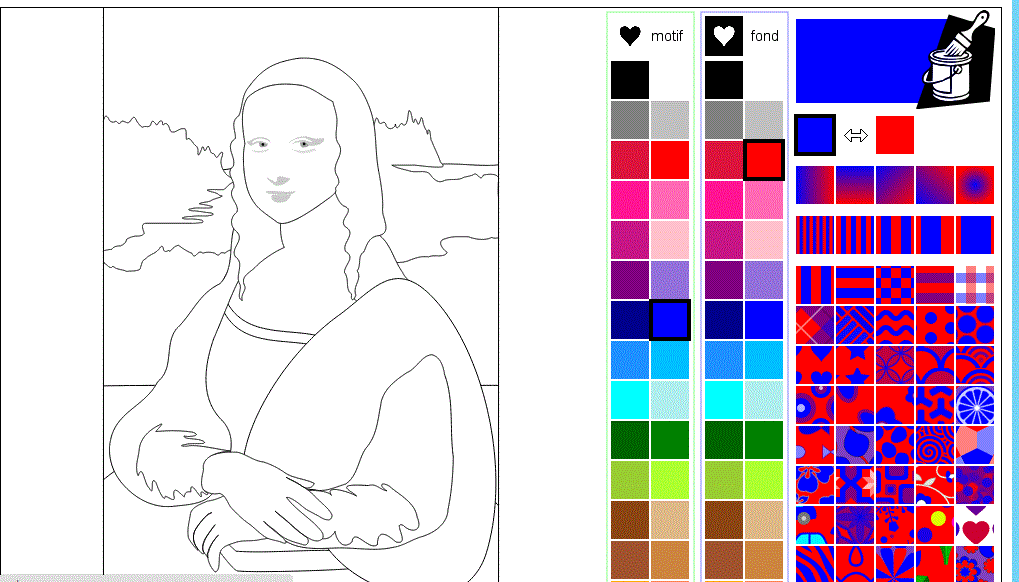1019x582 pixels.
Task: Choose lavender purple in the fond palette
Action: pyautogui.click(x=764, y=280)
